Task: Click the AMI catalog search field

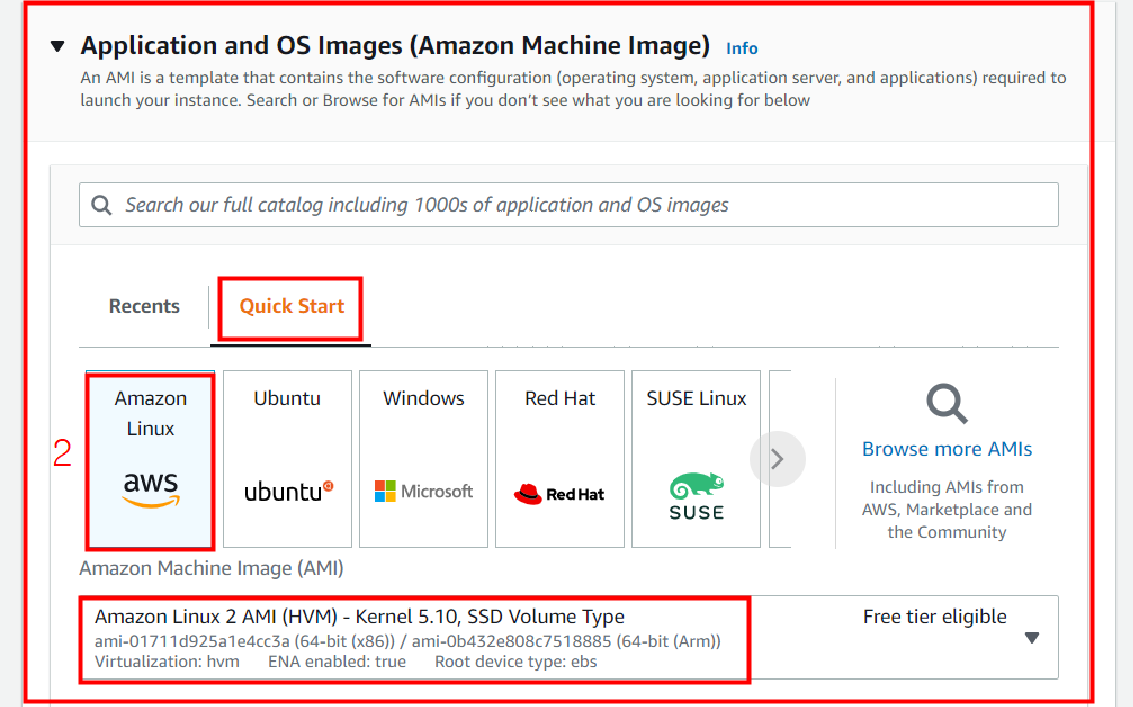Action: point(569,205)
